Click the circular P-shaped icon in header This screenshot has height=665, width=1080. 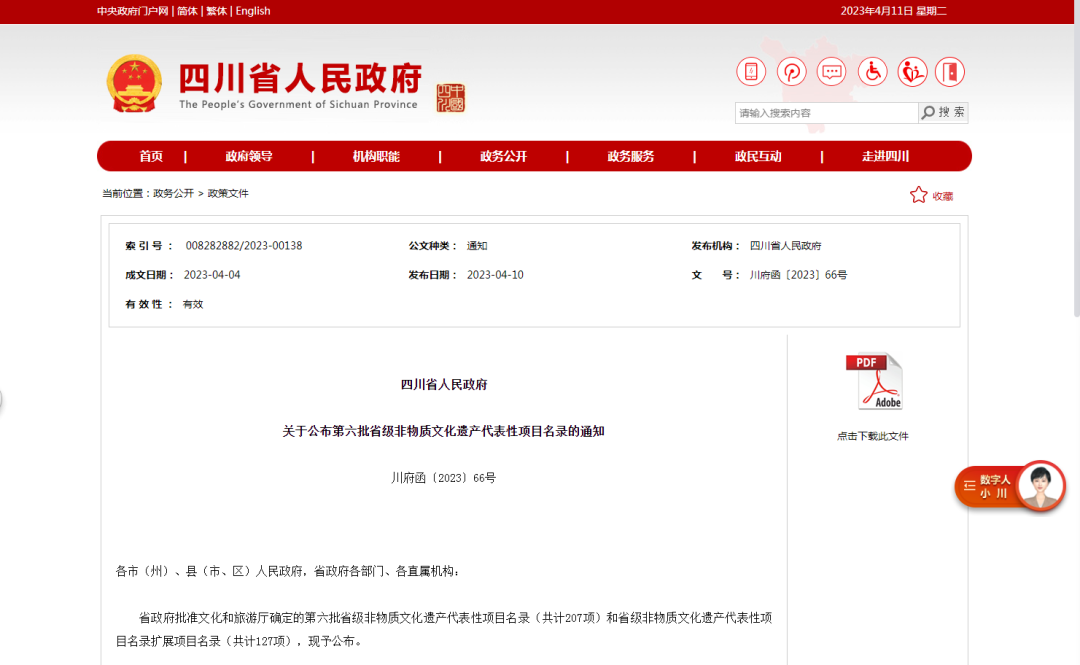(791, 72)
